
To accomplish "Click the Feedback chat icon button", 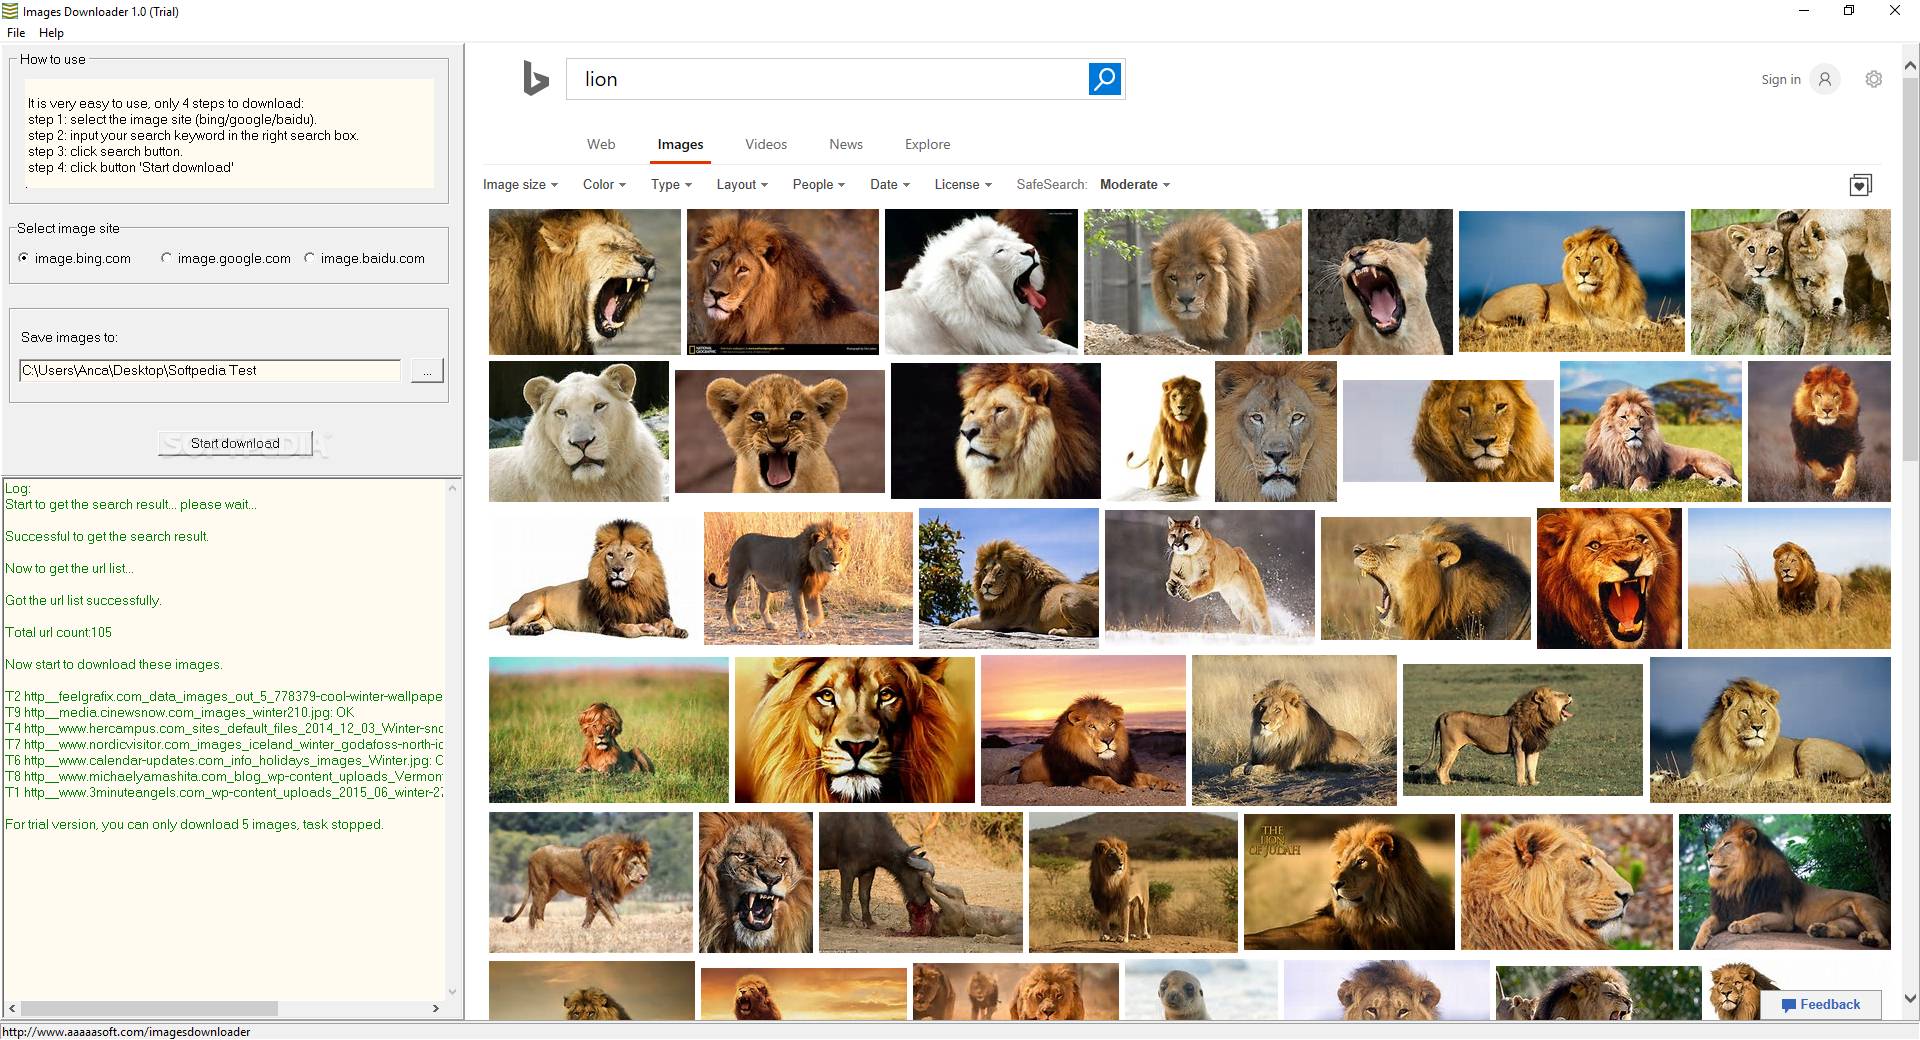I will 1821,1004.
